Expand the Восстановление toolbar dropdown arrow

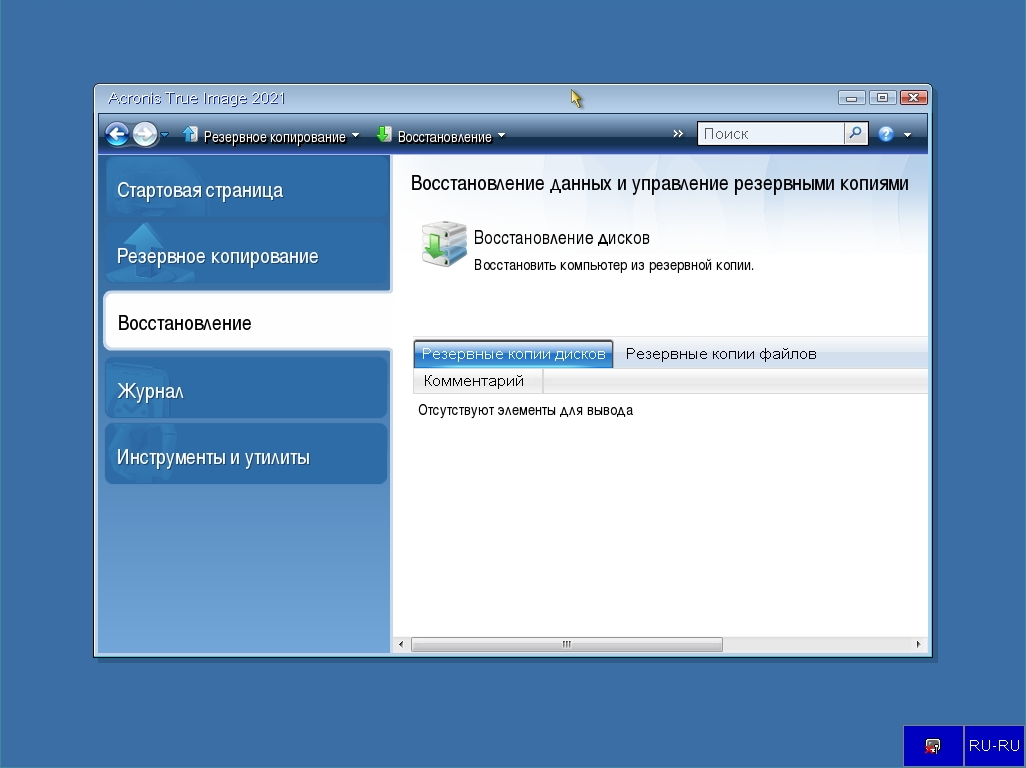click(x=501, y=136)
